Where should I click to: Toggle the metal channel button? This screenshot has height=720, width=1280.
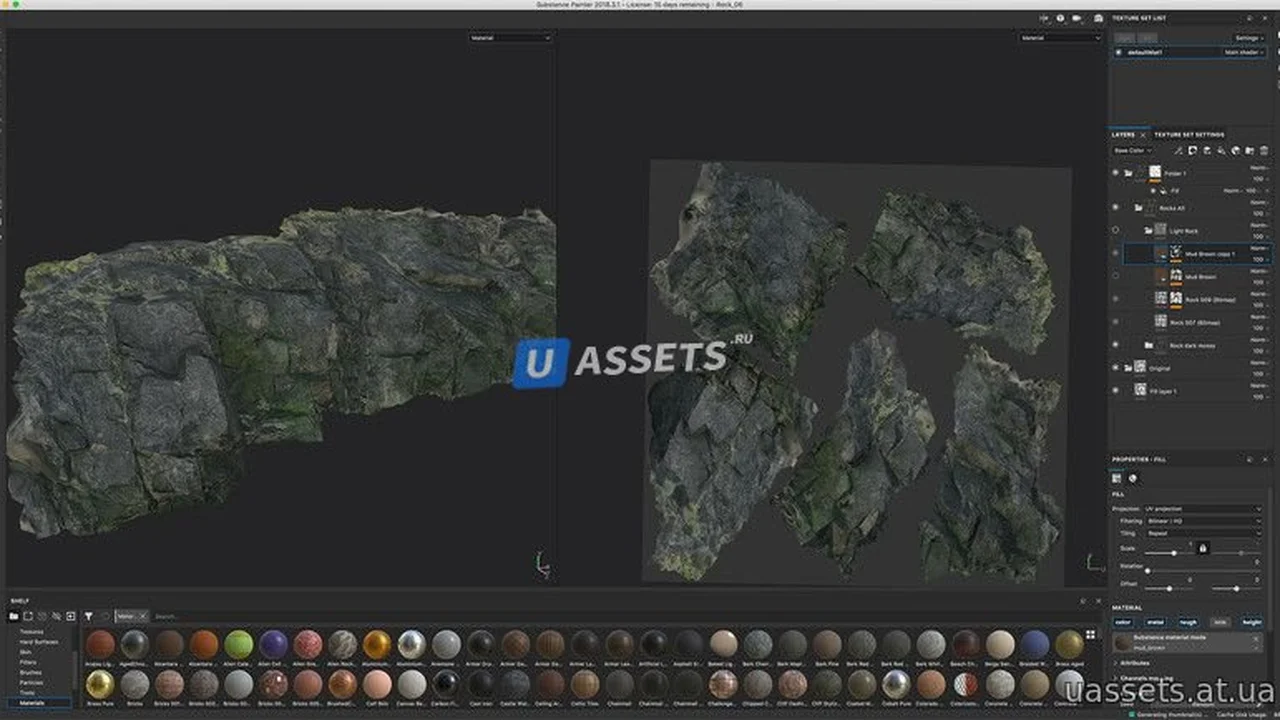click(1155, 622)
